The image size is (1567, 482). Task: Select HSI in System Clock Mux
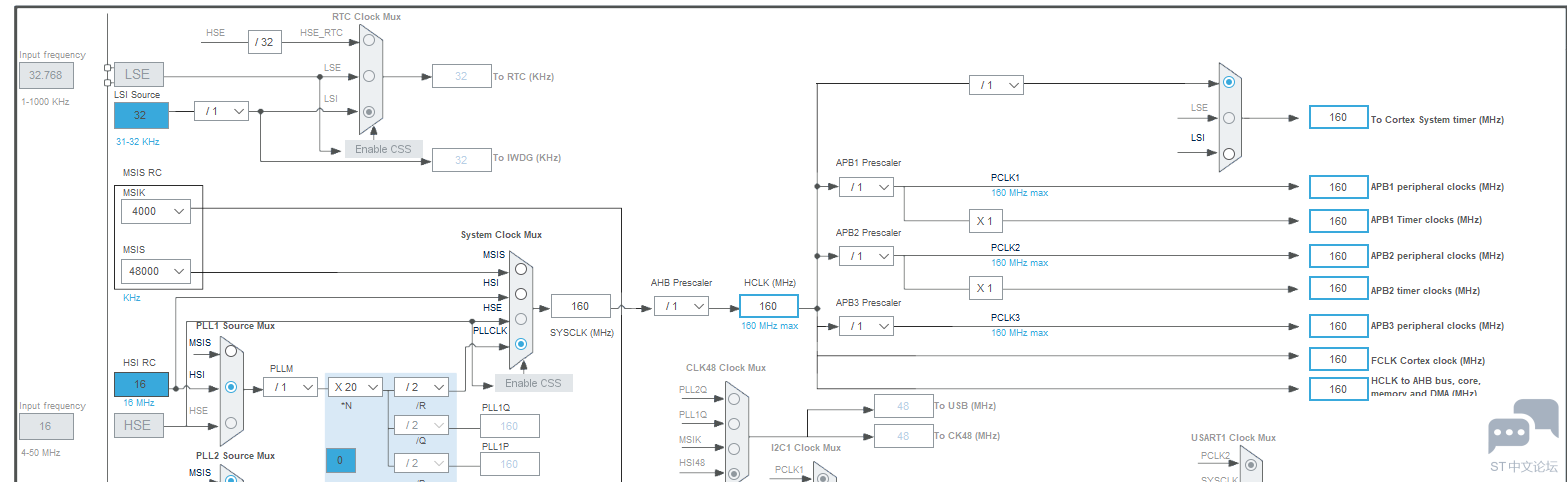[x=520, y=294]
